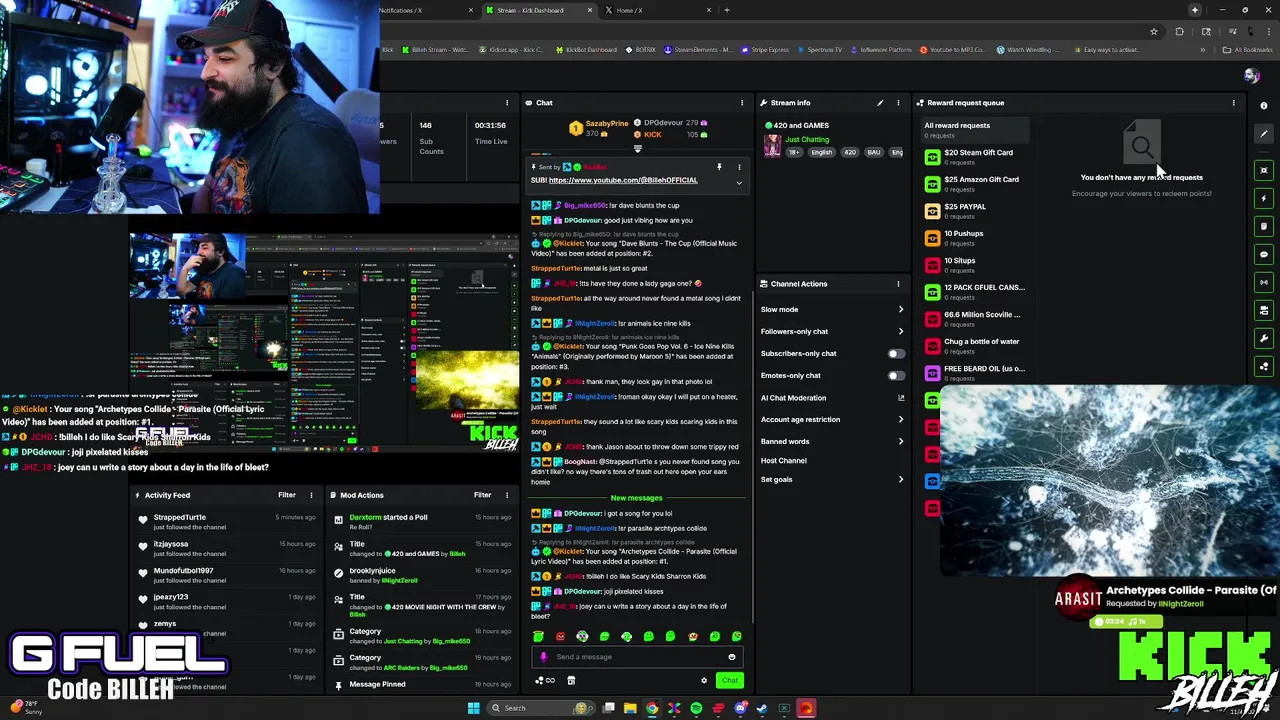Open the Activity Feed Filter dropdown
The width and height of the screenshot is (1280, 720).
tap(287, 495)
